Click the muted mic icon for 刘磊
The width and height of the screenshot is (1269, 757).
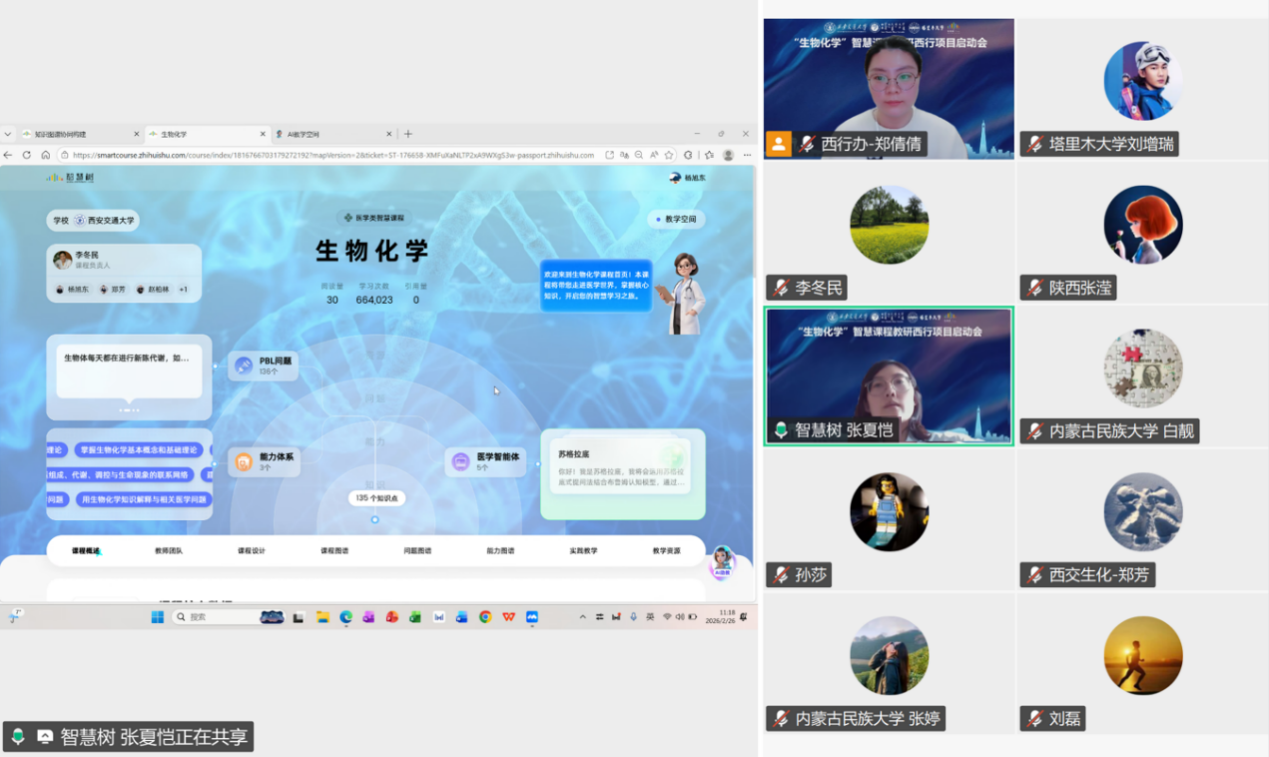(x=1035, y=718)
